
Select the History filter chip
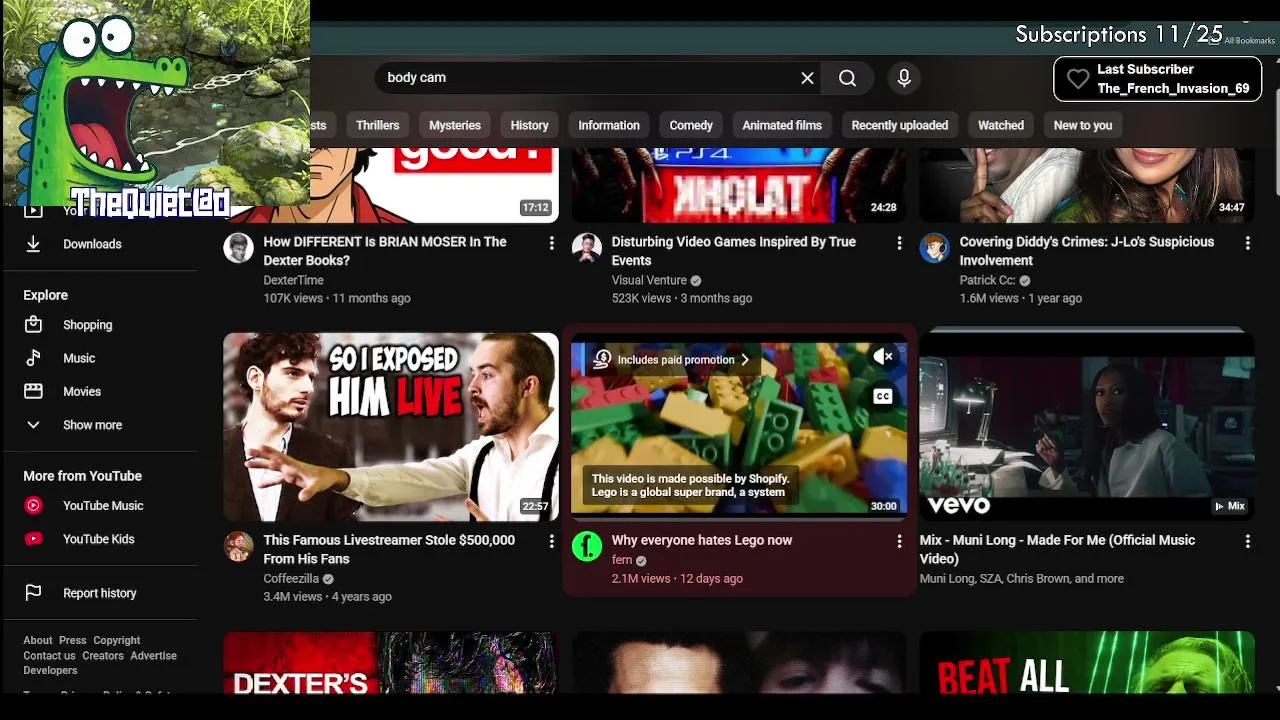(x=529, y=125)
